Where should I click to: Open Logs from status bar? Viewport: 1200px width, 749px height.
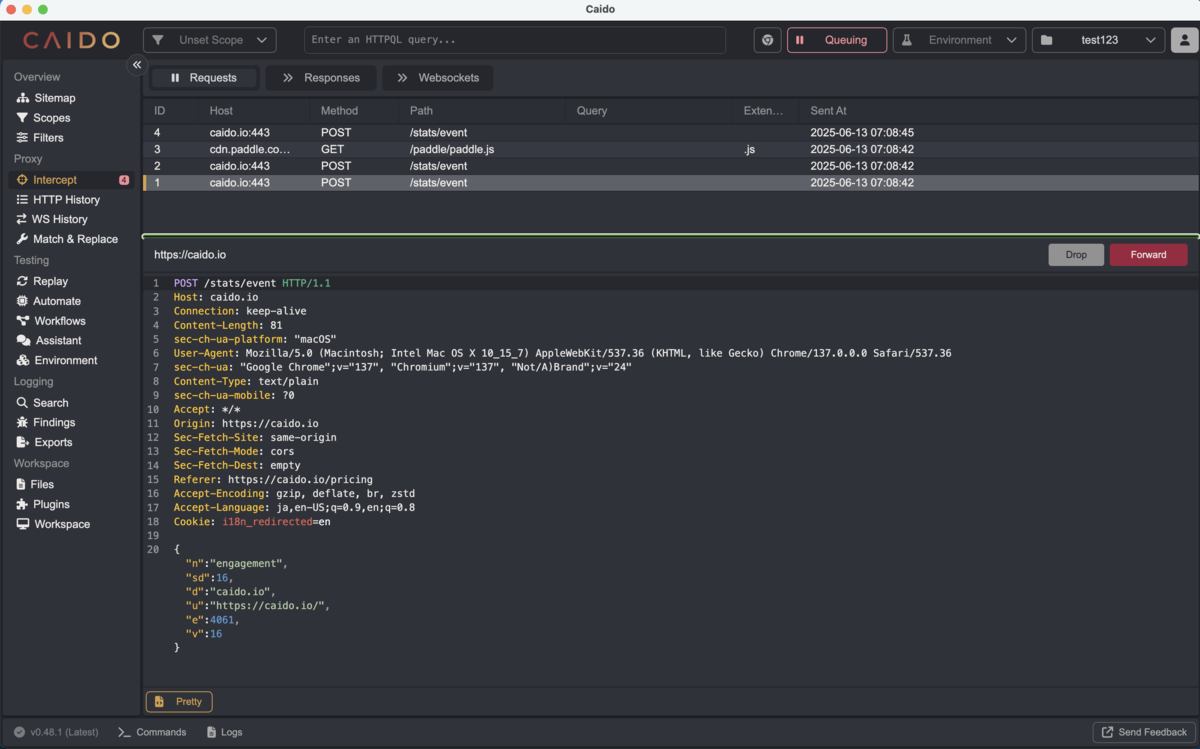[225, 732]
